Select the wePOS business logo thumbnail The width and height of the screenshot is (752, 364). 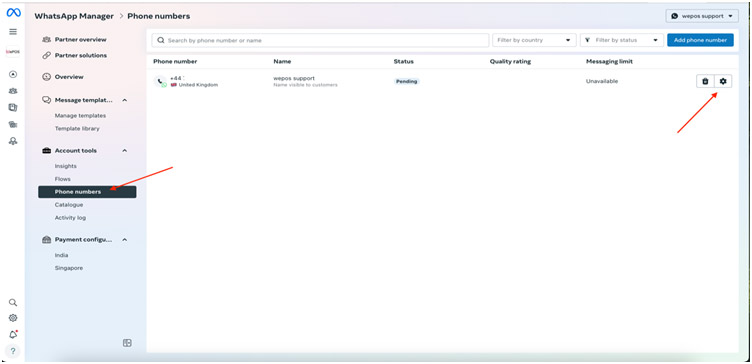pyautogui.click(x=13, y=52)
